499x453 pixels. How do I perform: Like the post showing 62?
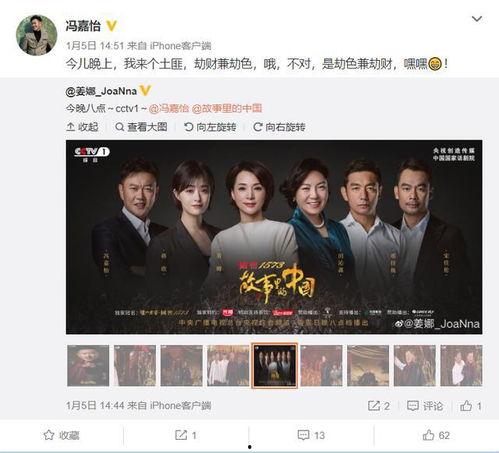click(436, 435)
